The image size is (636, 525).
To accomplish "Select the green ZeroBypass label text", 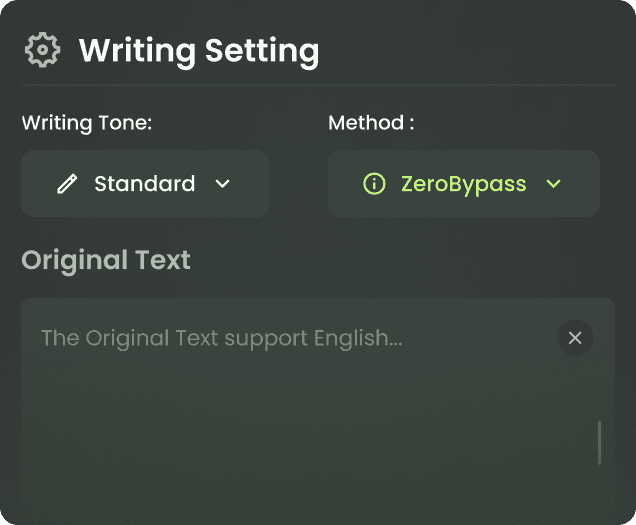I will 464,185.
